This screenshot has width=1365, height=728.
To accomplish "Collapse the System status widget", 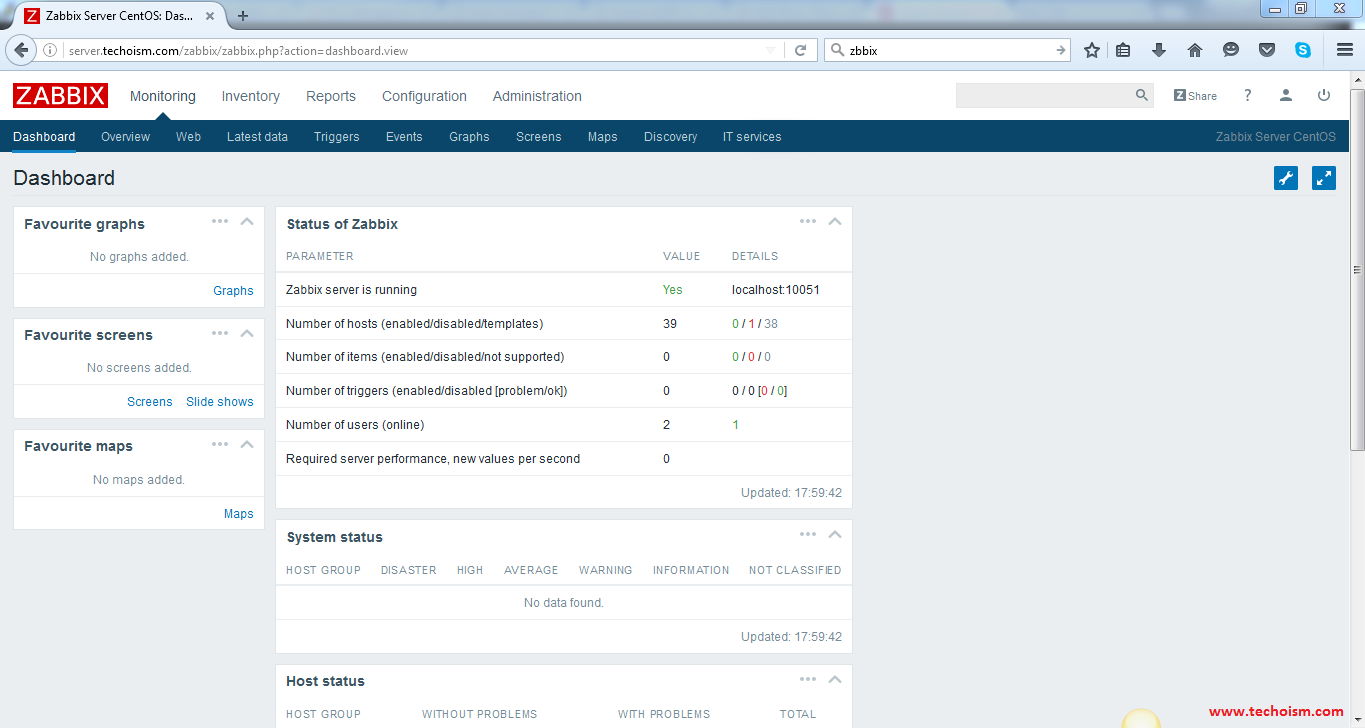I will (x=835, y=535).
